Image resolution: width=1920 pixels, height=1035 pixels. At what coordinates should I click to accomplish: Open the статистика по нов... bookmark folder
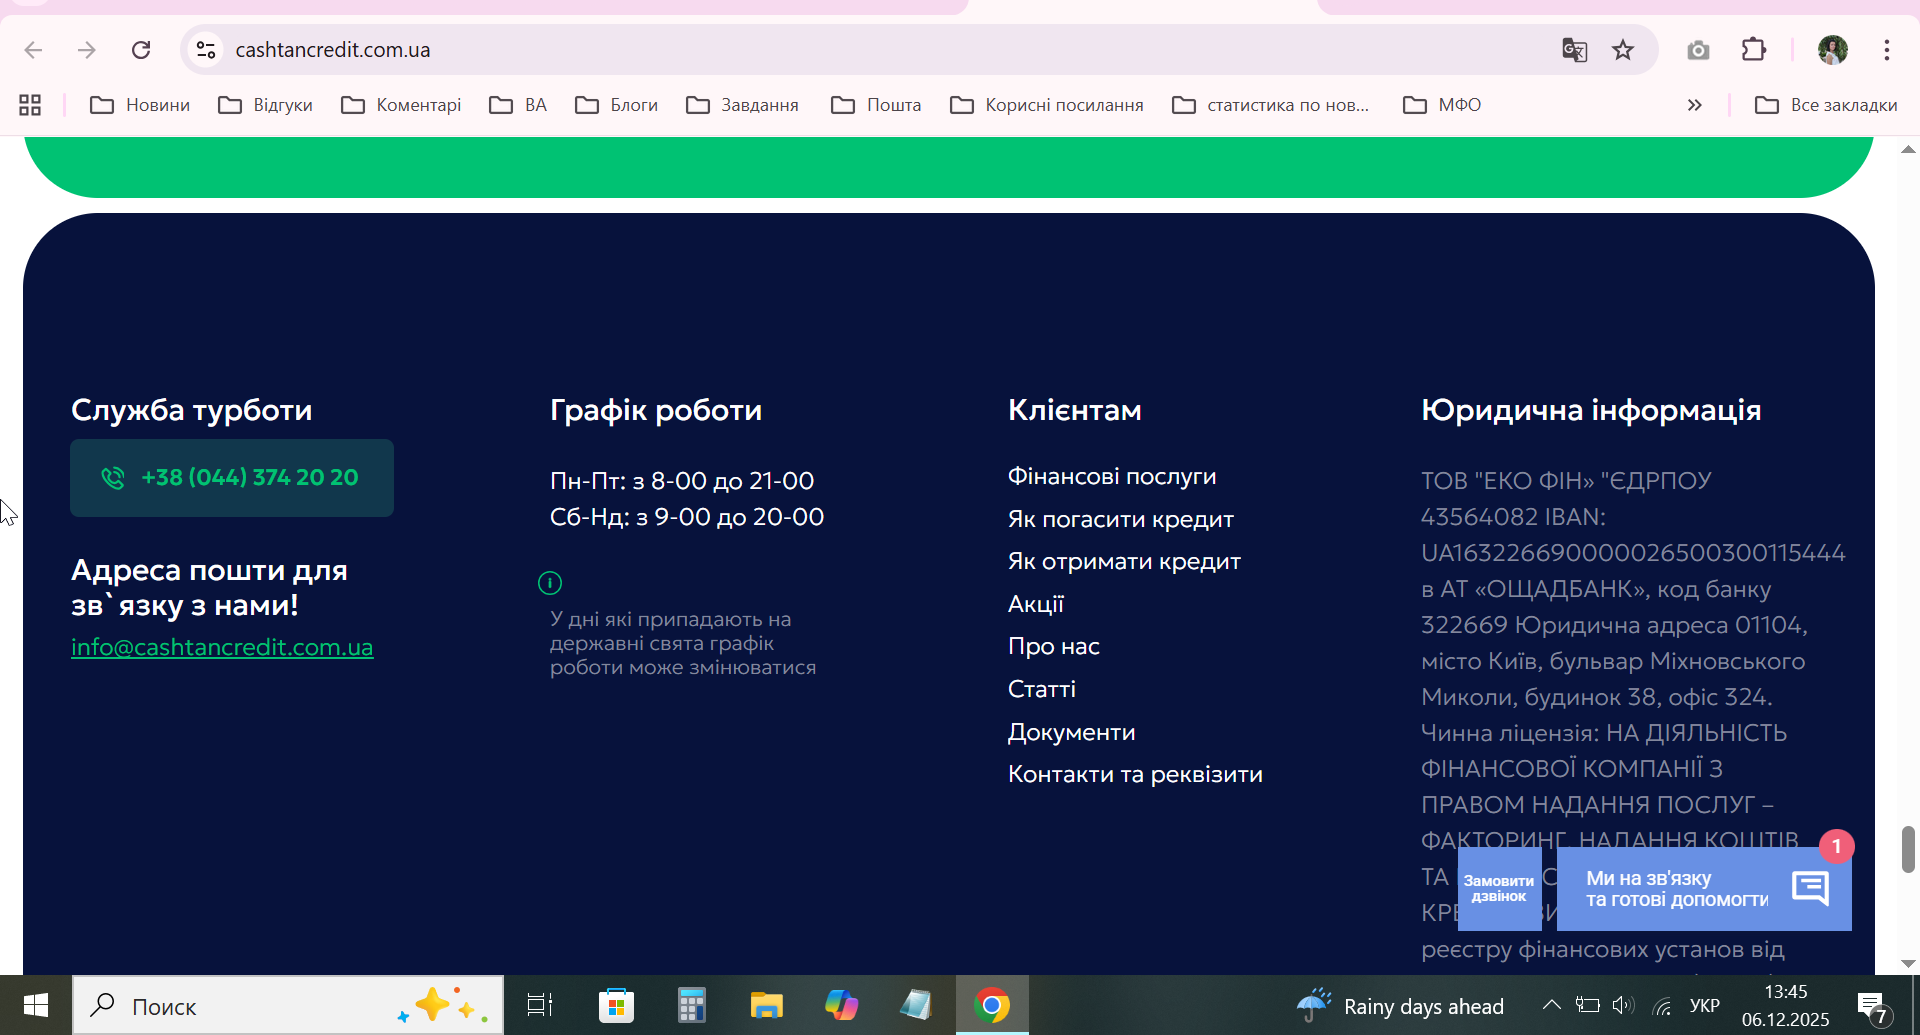[x=1270, y=105]
